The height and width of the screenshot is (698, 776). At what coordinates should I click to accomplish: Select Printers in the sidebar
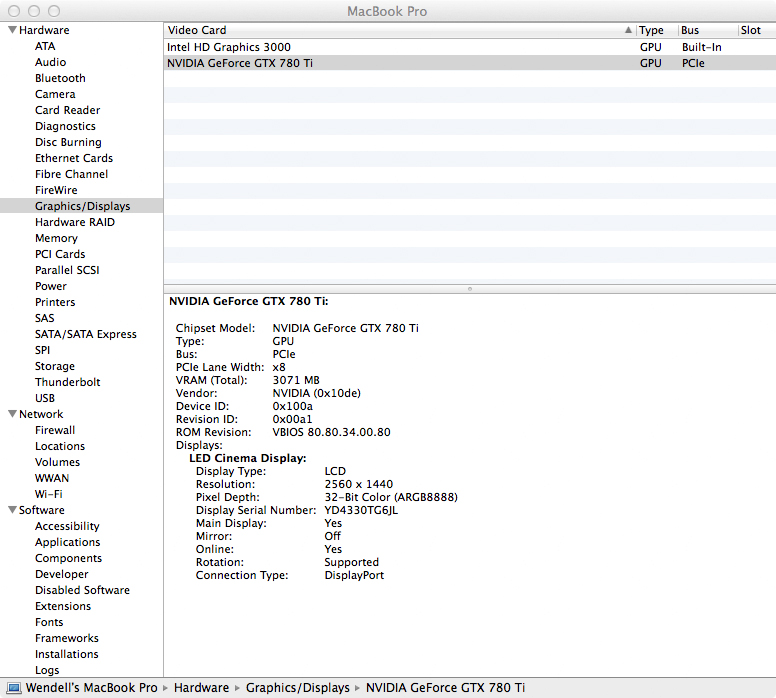[x=55, y=302]
